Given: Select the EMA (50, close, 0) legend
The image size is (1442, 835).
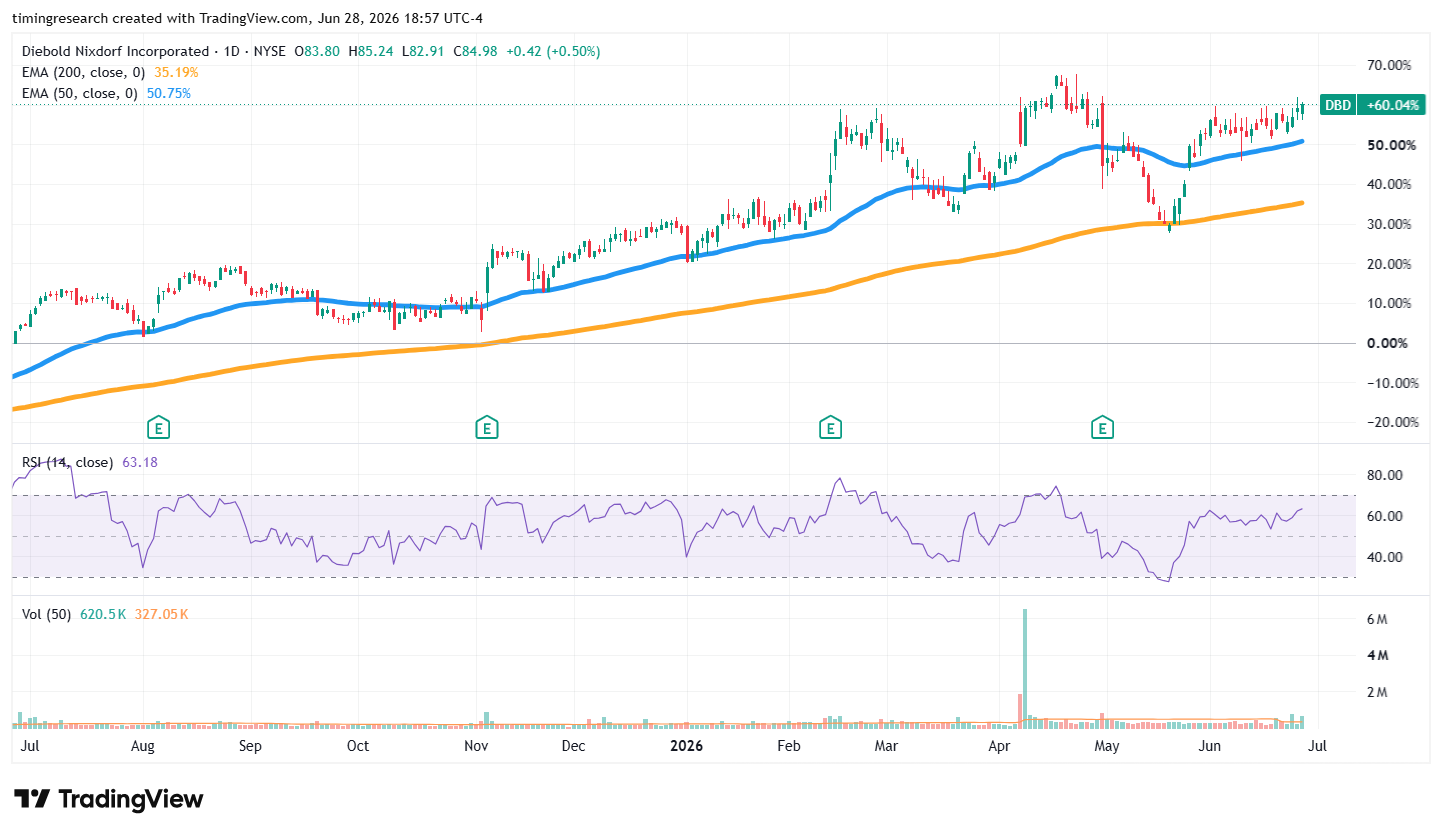Looking at the screenshot, I should click(x=80, y=93).
